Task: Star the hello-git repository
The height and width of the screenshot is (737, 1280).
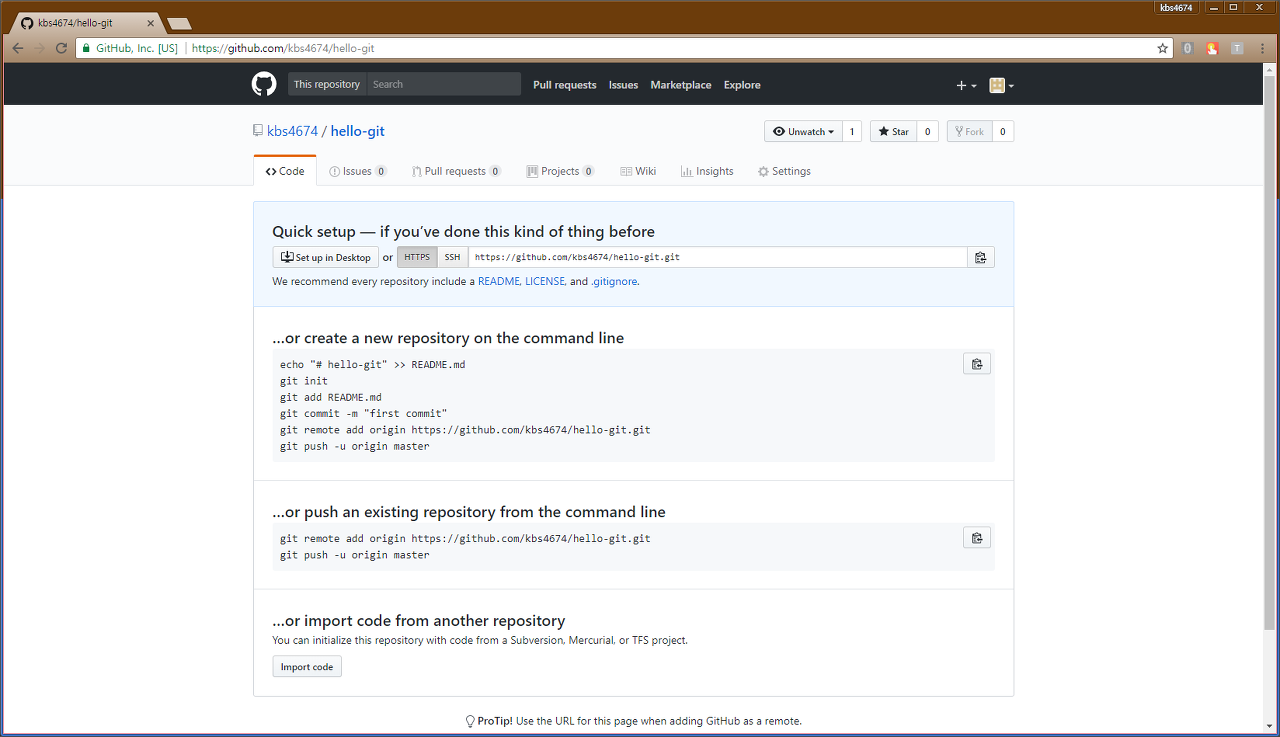Action: pos(893,131)
